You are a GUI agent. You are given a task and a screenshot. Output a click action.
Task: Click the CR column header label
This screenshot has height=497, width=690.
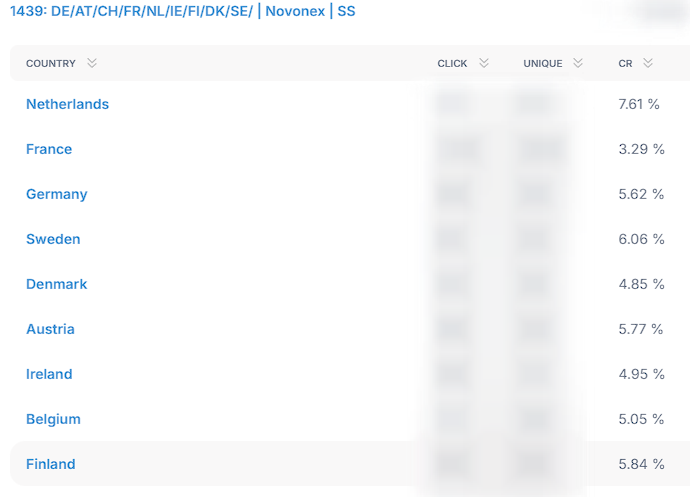[x=625, y=63]
